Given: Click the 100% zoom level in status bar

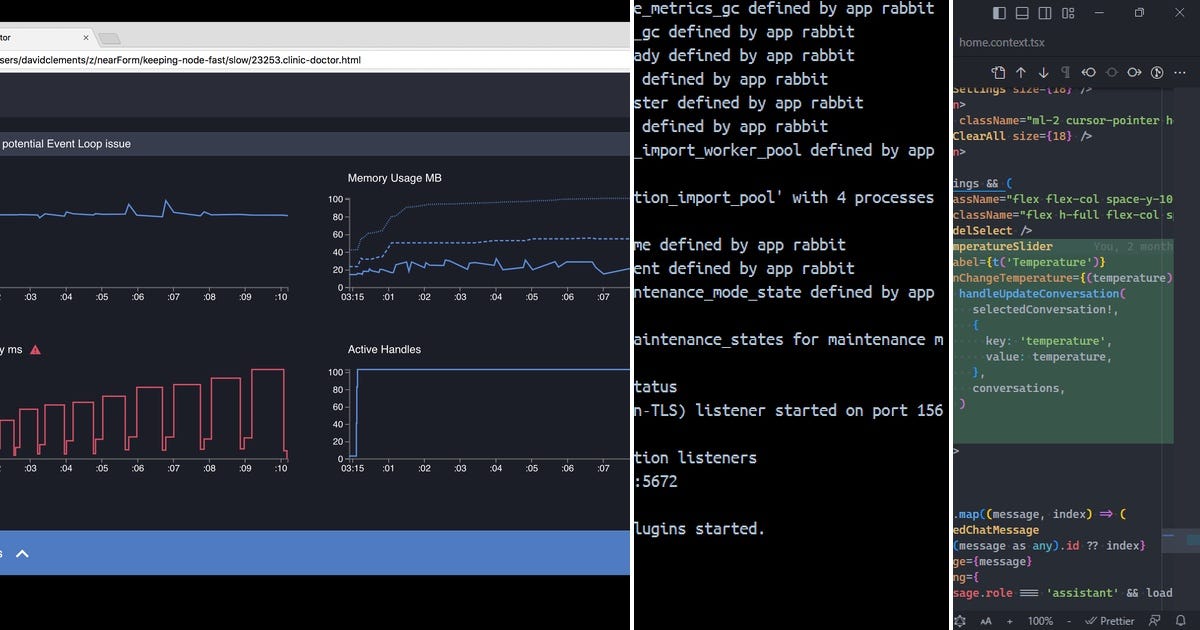Looking at the screenshot, I should 1040,621.
